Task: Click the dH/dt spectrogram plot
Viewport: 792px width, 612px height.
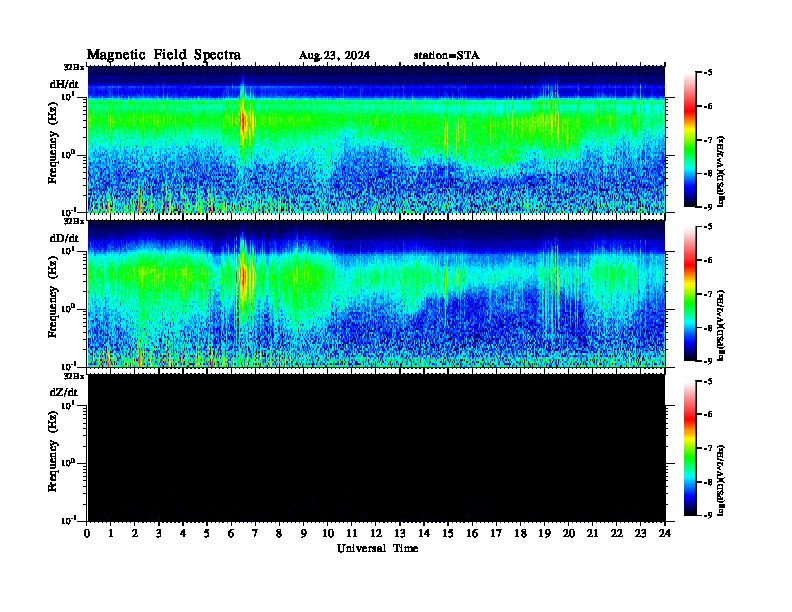Action: [376, 139]
